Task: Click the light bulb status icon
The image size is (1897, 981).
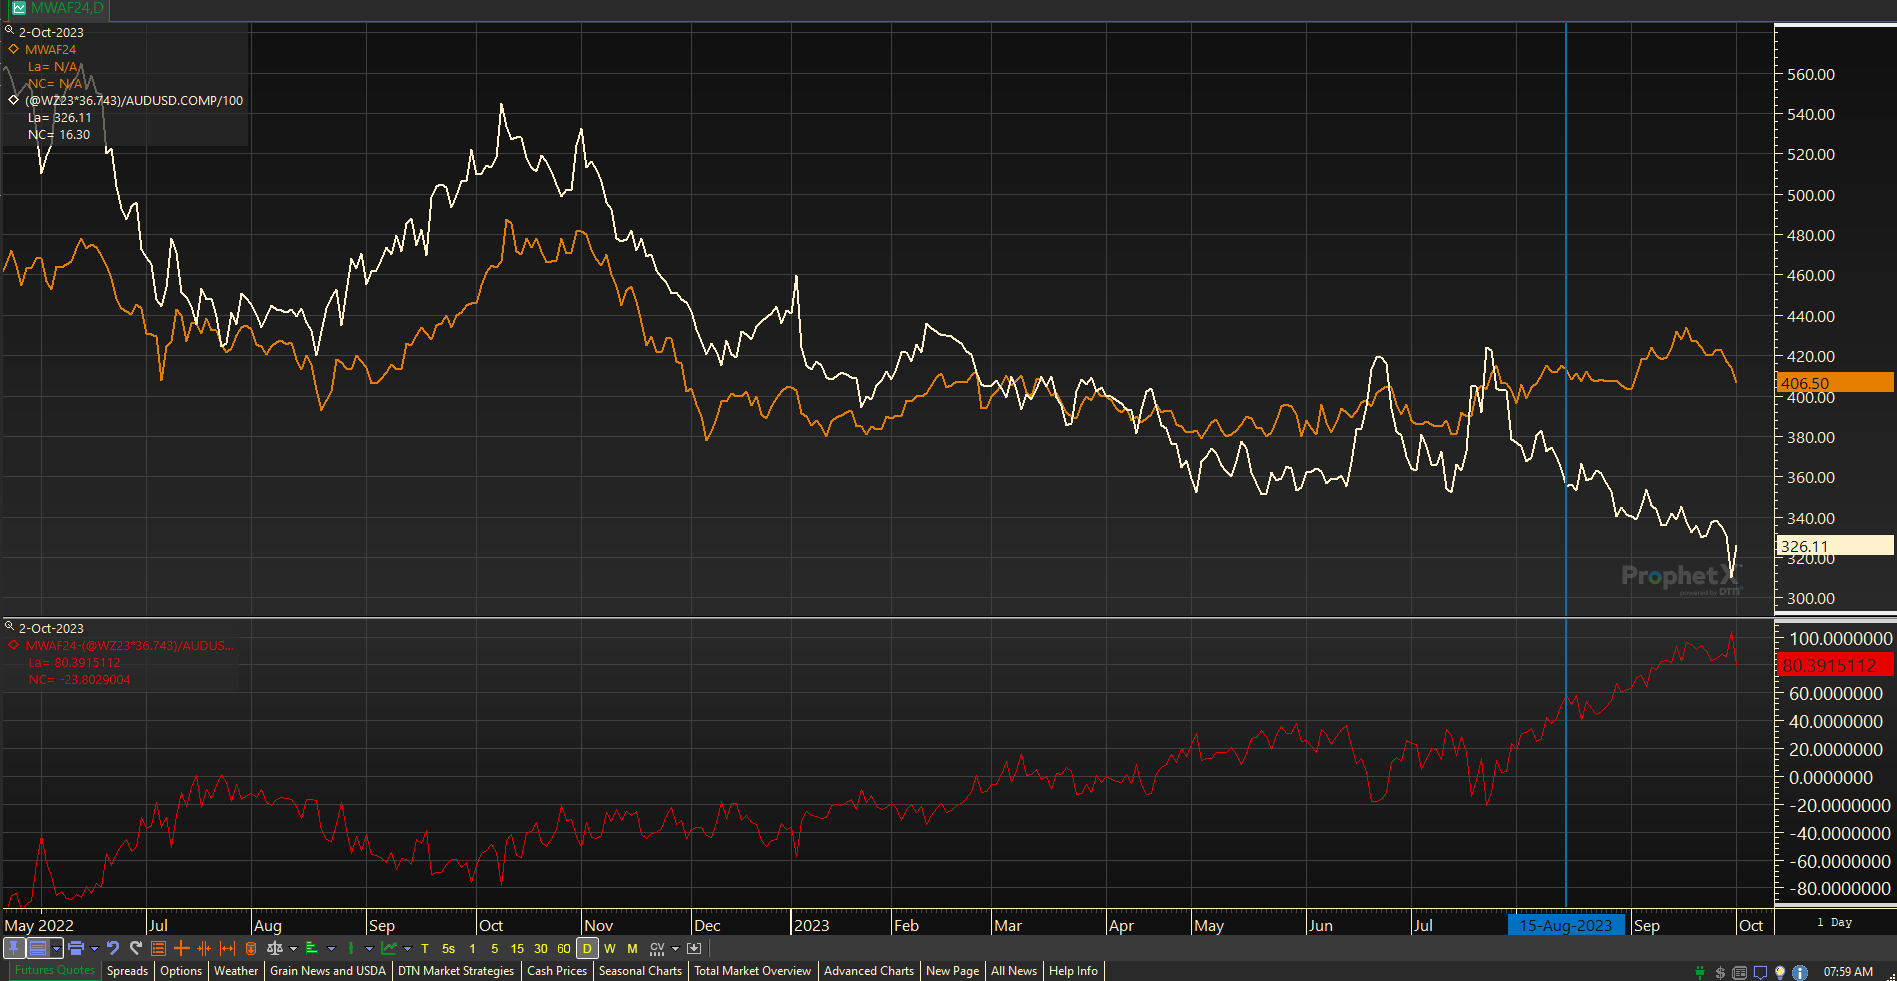Action: tap(1780, 972)
